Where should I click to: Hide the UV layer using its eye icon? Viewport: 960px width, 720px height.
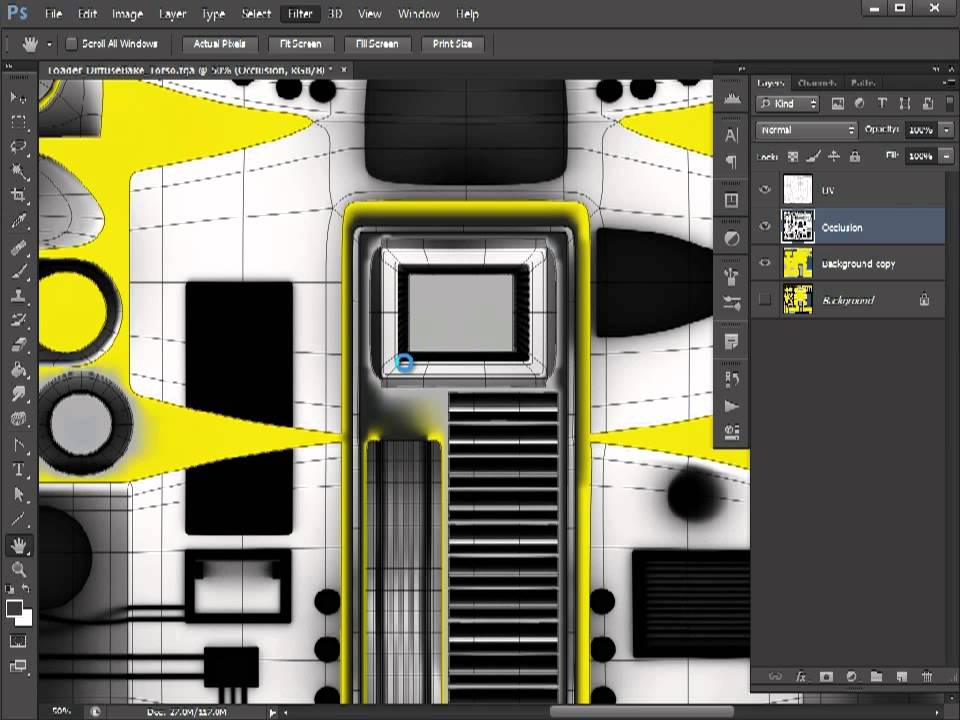765,190
